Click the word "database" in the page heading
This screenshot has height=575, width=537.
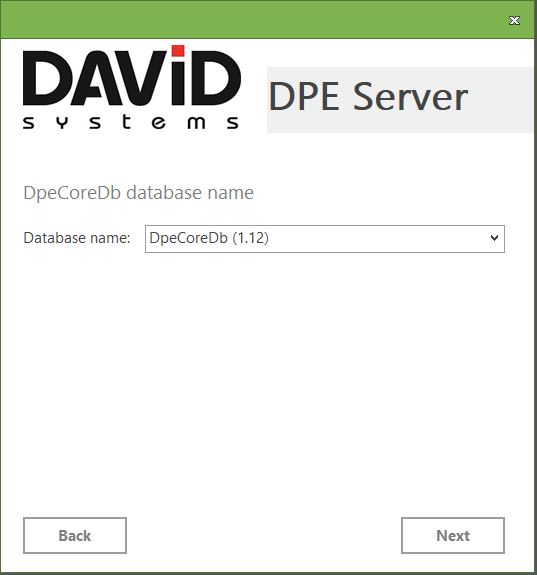tap(164, 193)
